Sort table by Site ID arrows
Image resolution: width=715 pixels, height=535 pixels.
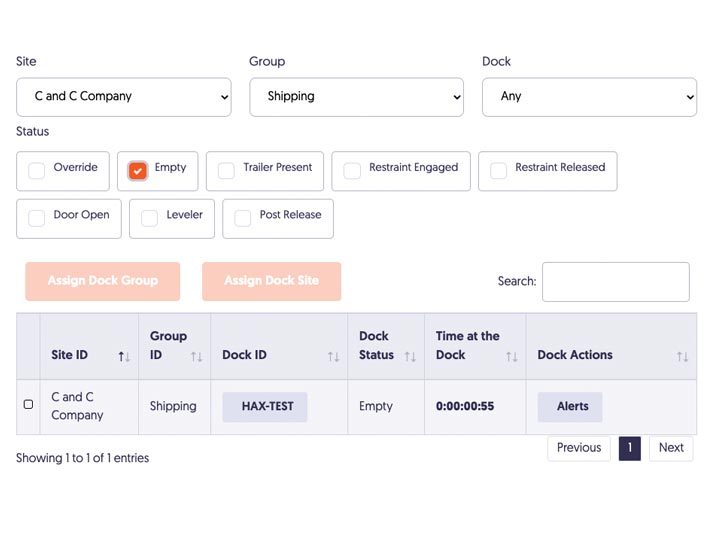[124, 357]
